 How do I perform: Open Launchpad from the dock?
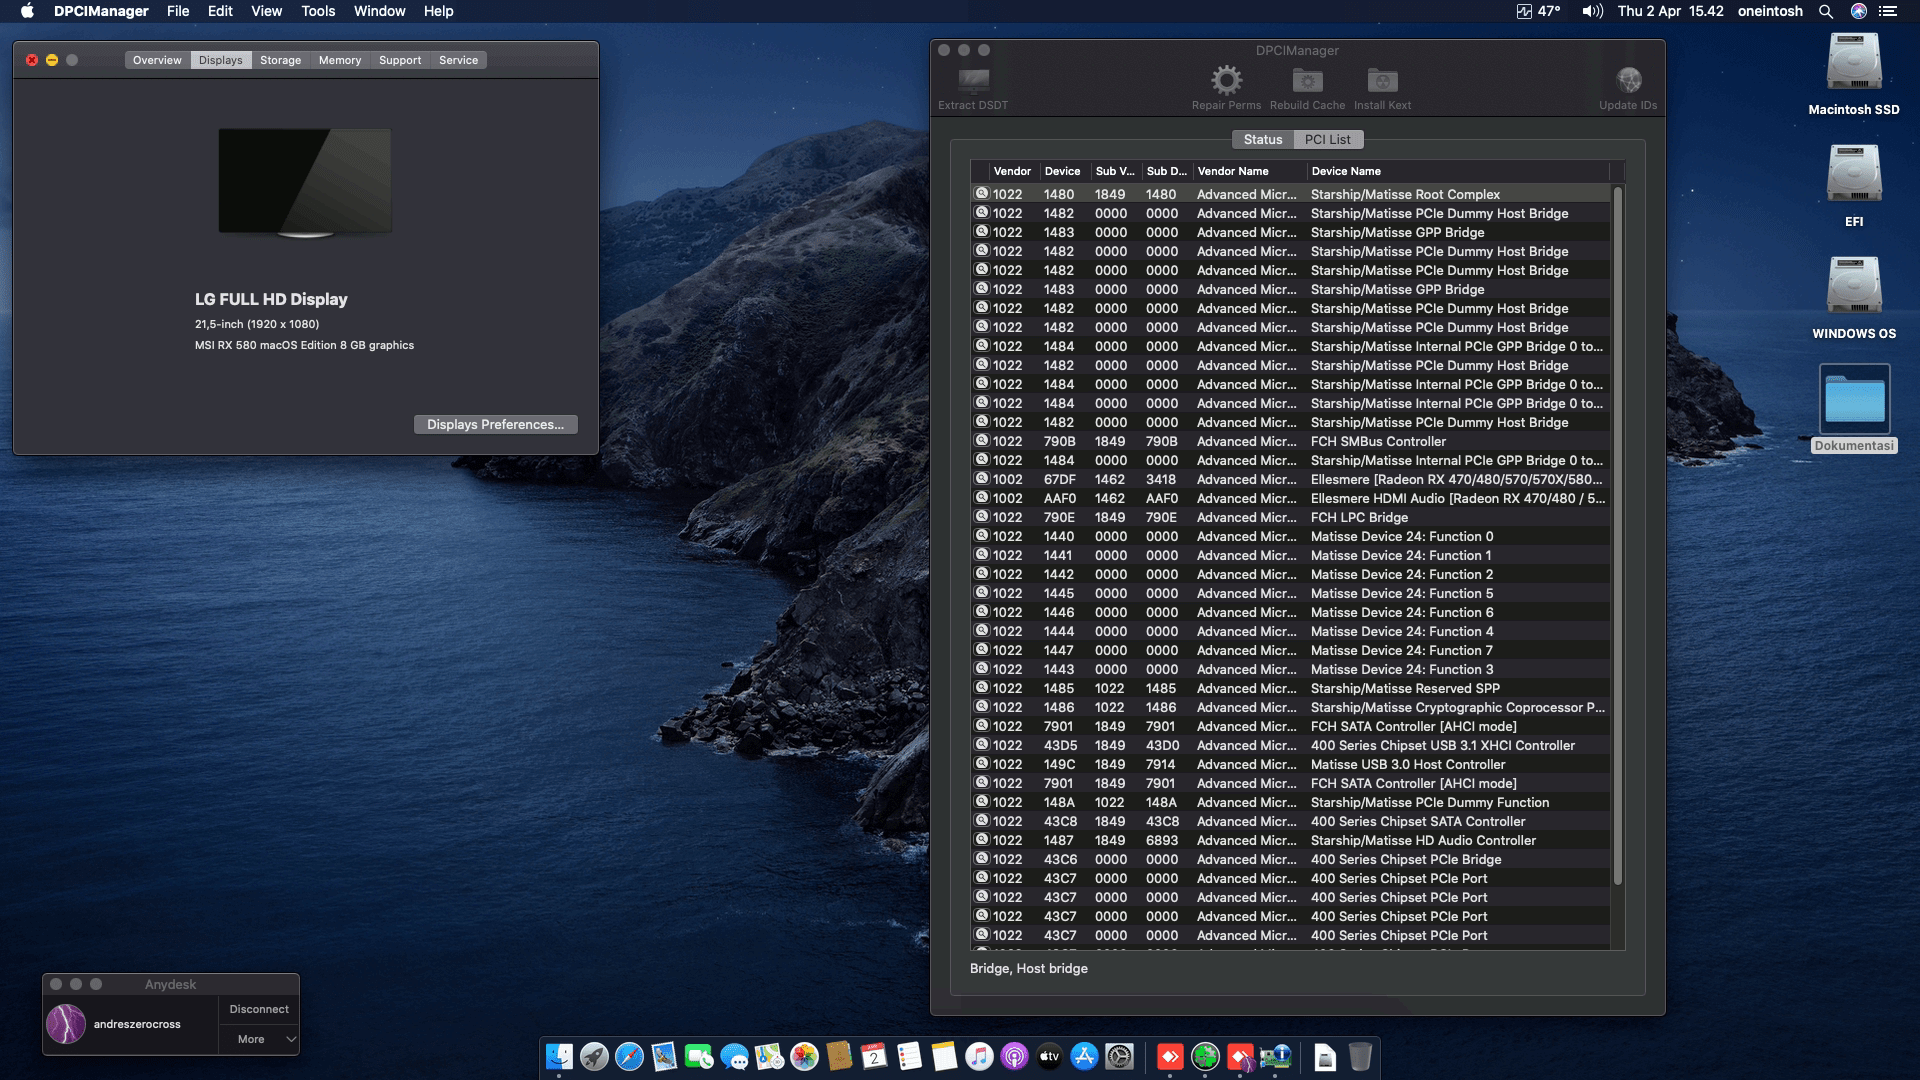[x=594, y=1056]
